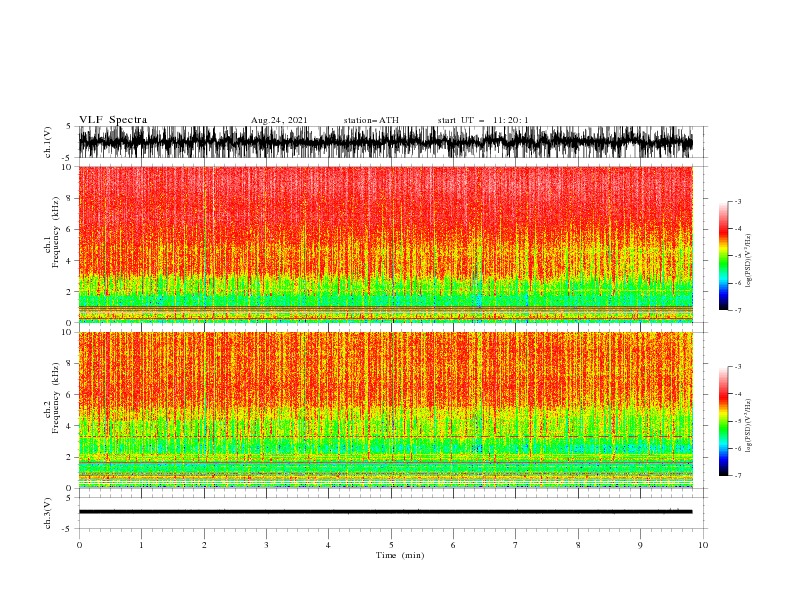Screen dimensions: 792x612
Task: Click the 'ch.3(V)' waveform axis label
Action: (x=48, y=513)
